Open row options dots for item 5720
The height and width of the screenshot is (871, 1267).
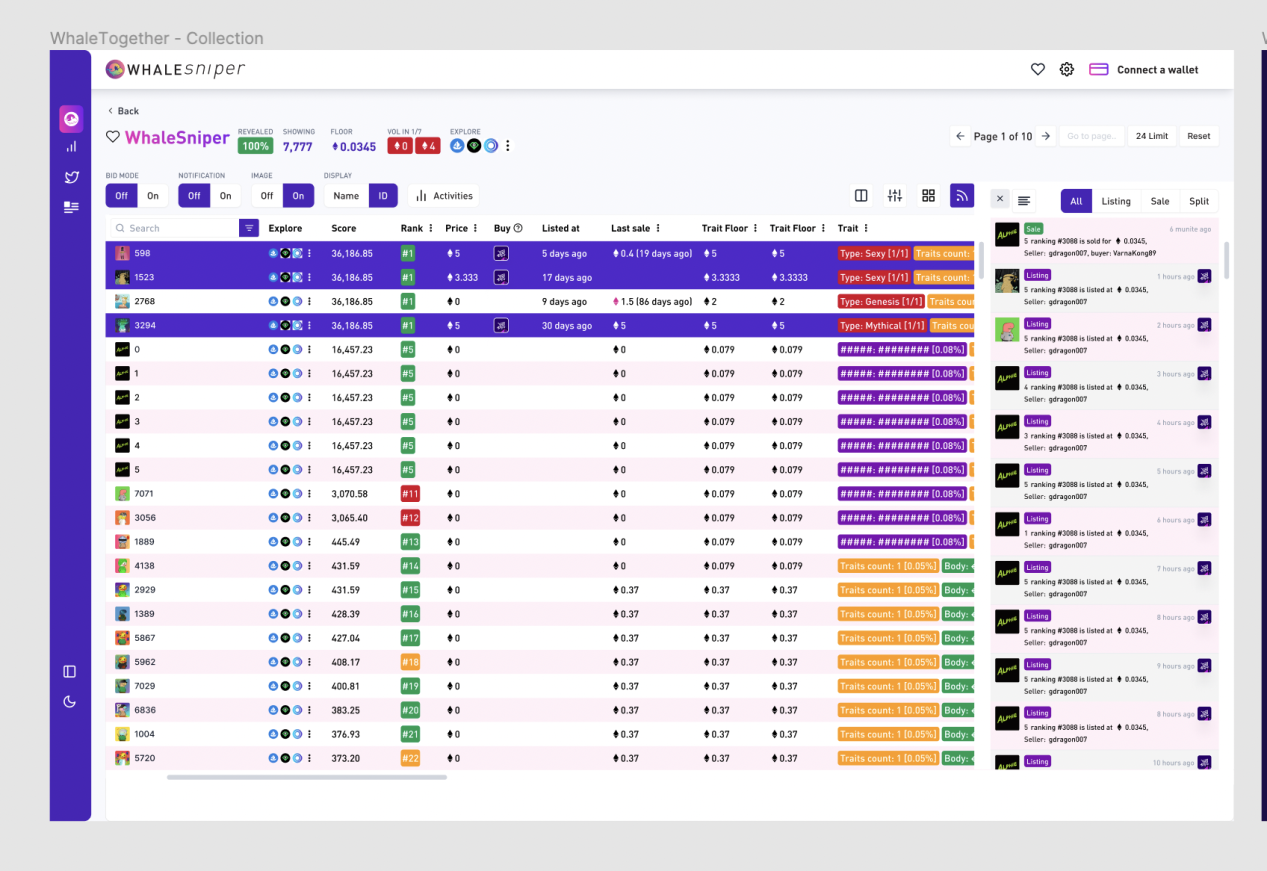(309, 758)
